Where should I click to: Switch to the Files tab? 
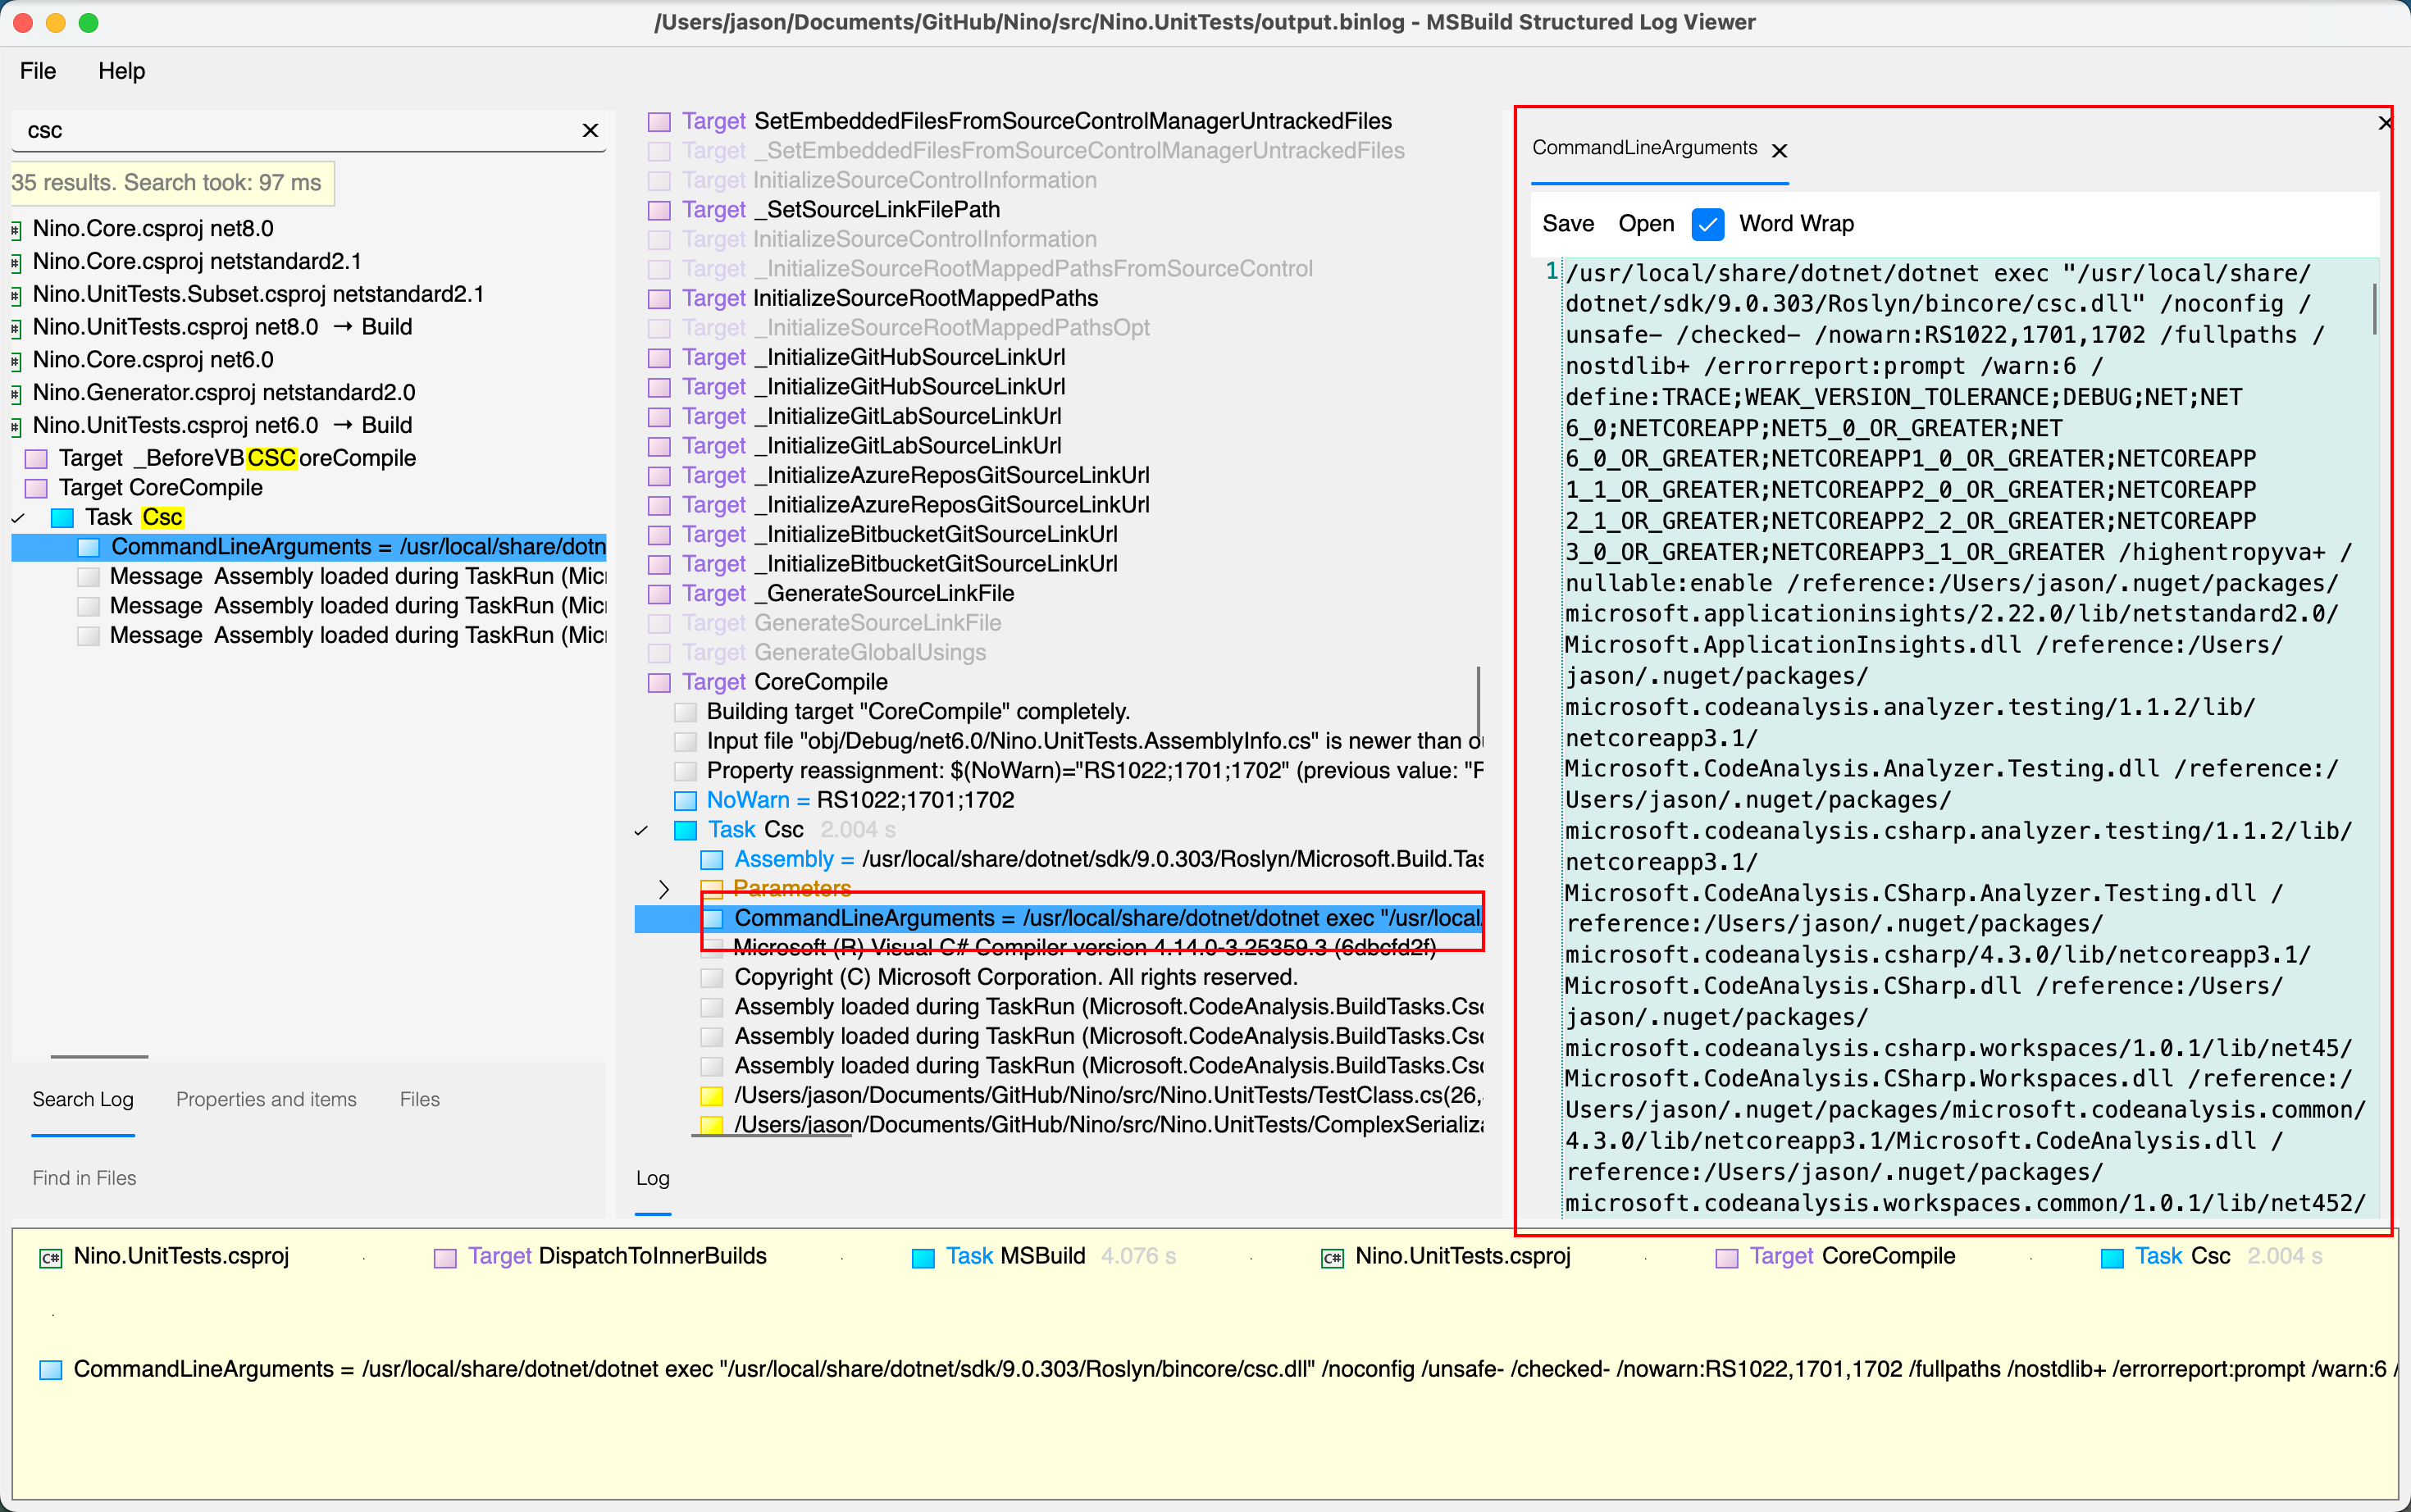(418, 1099)
